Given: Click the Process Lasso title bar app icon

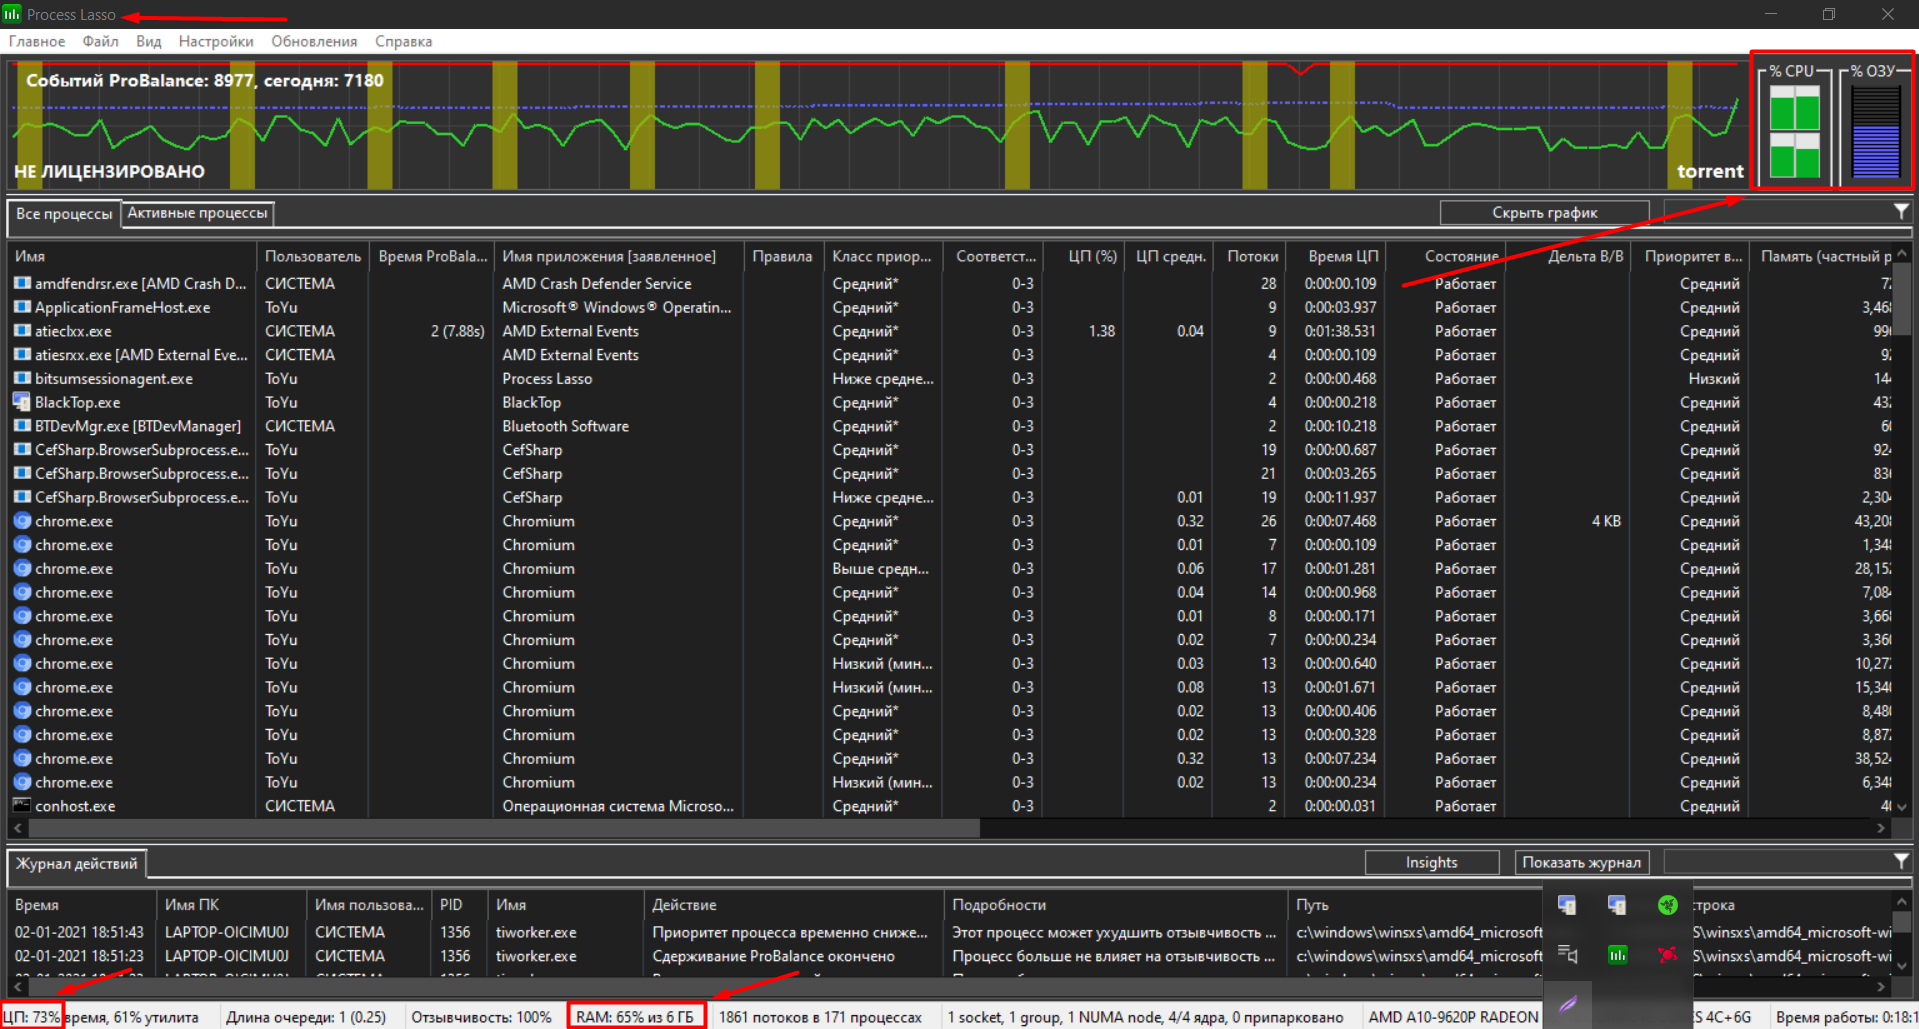Looking at the screenshot, I should click(12, 14).
